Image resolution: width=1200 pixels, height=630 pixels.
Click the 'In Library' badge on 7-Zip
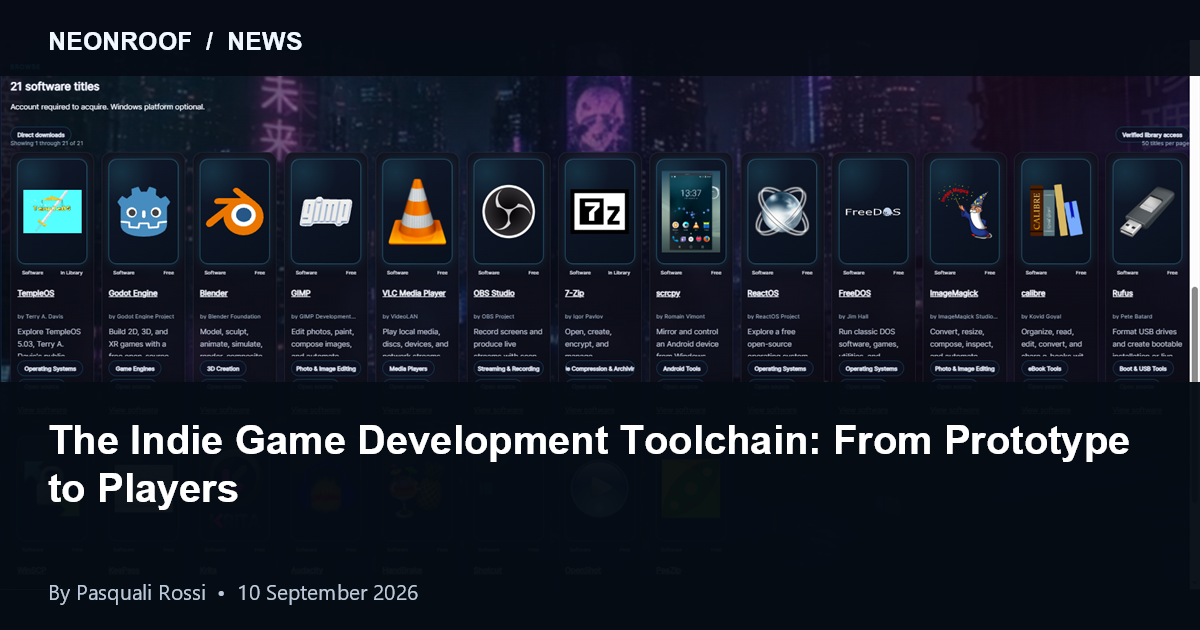618,272
